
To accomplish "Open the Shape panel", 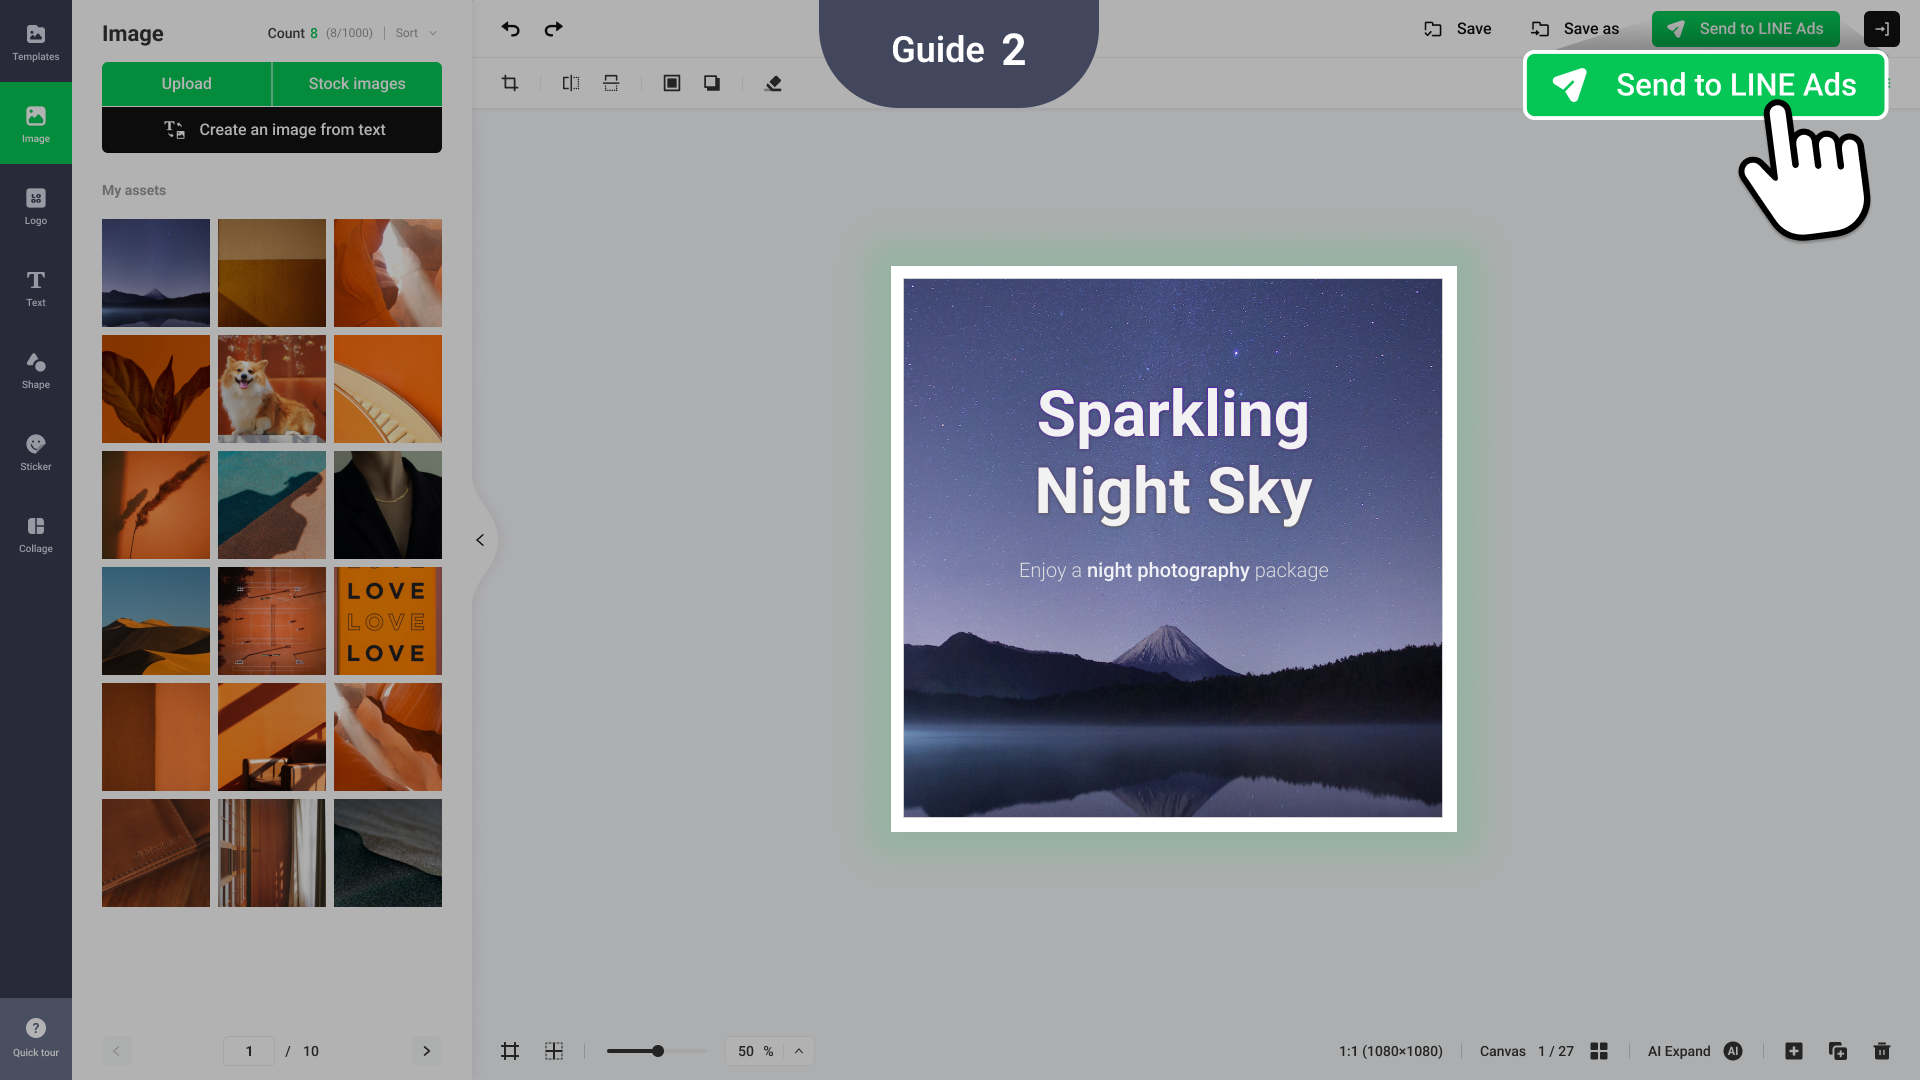I will (x=36, y=369).
